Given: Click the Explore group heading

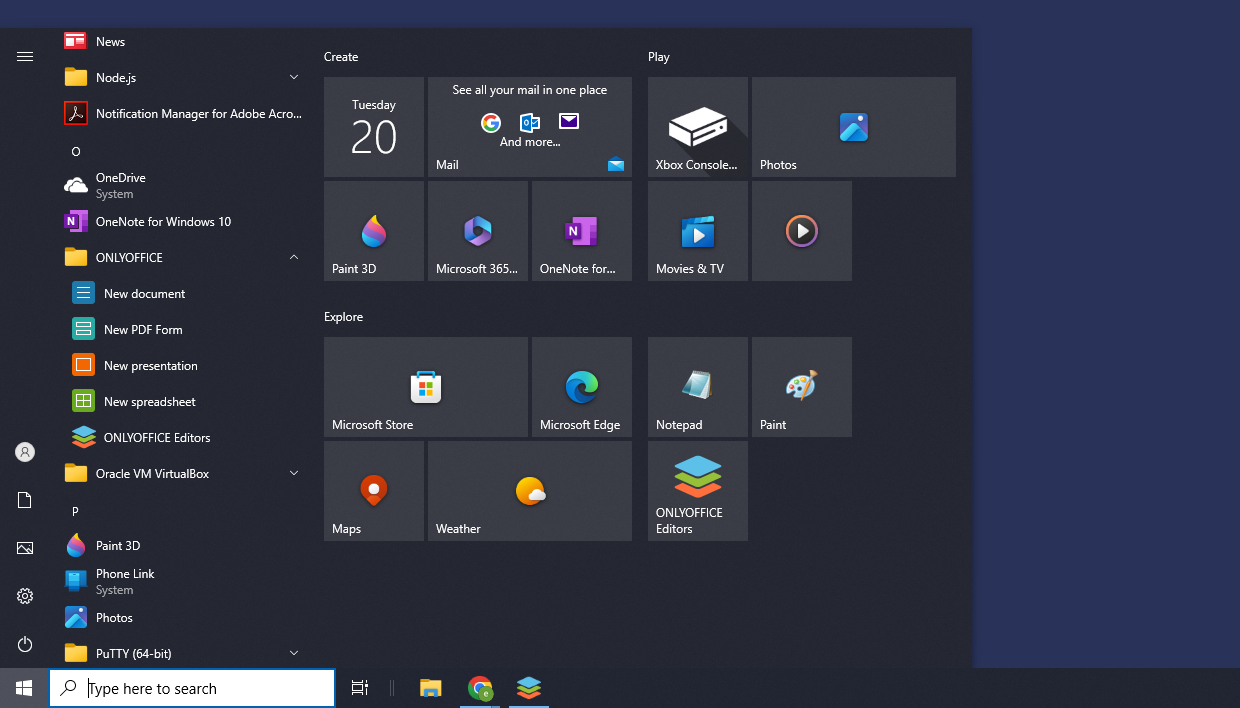Looking at the screenshot, I should tap(343, 317).
